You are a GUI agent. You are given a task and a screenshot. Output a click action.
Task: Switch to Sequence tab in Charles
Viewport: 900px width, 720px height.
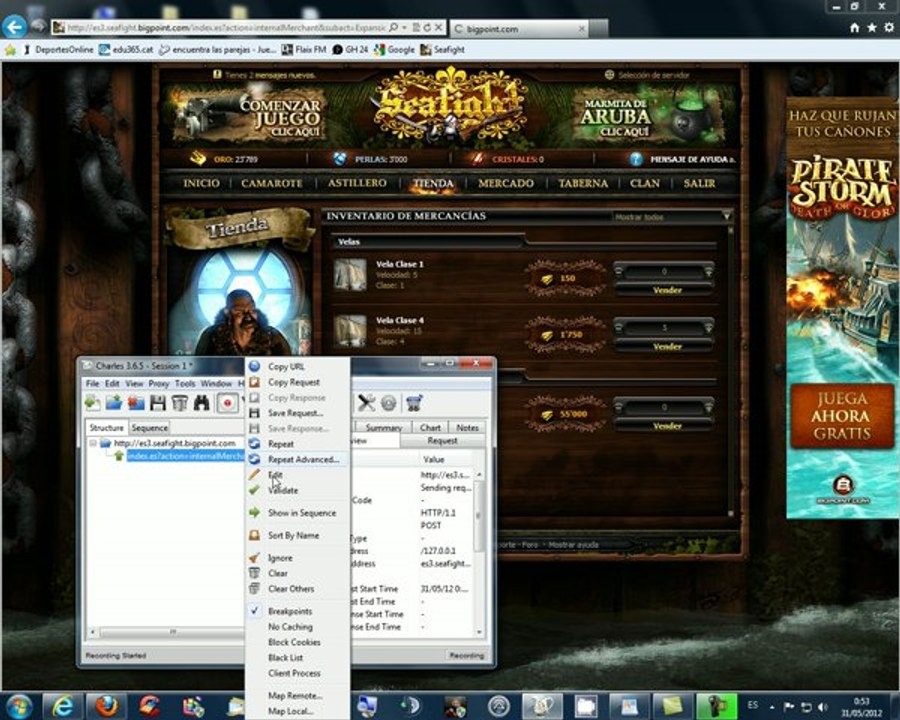tap(149, 428)
